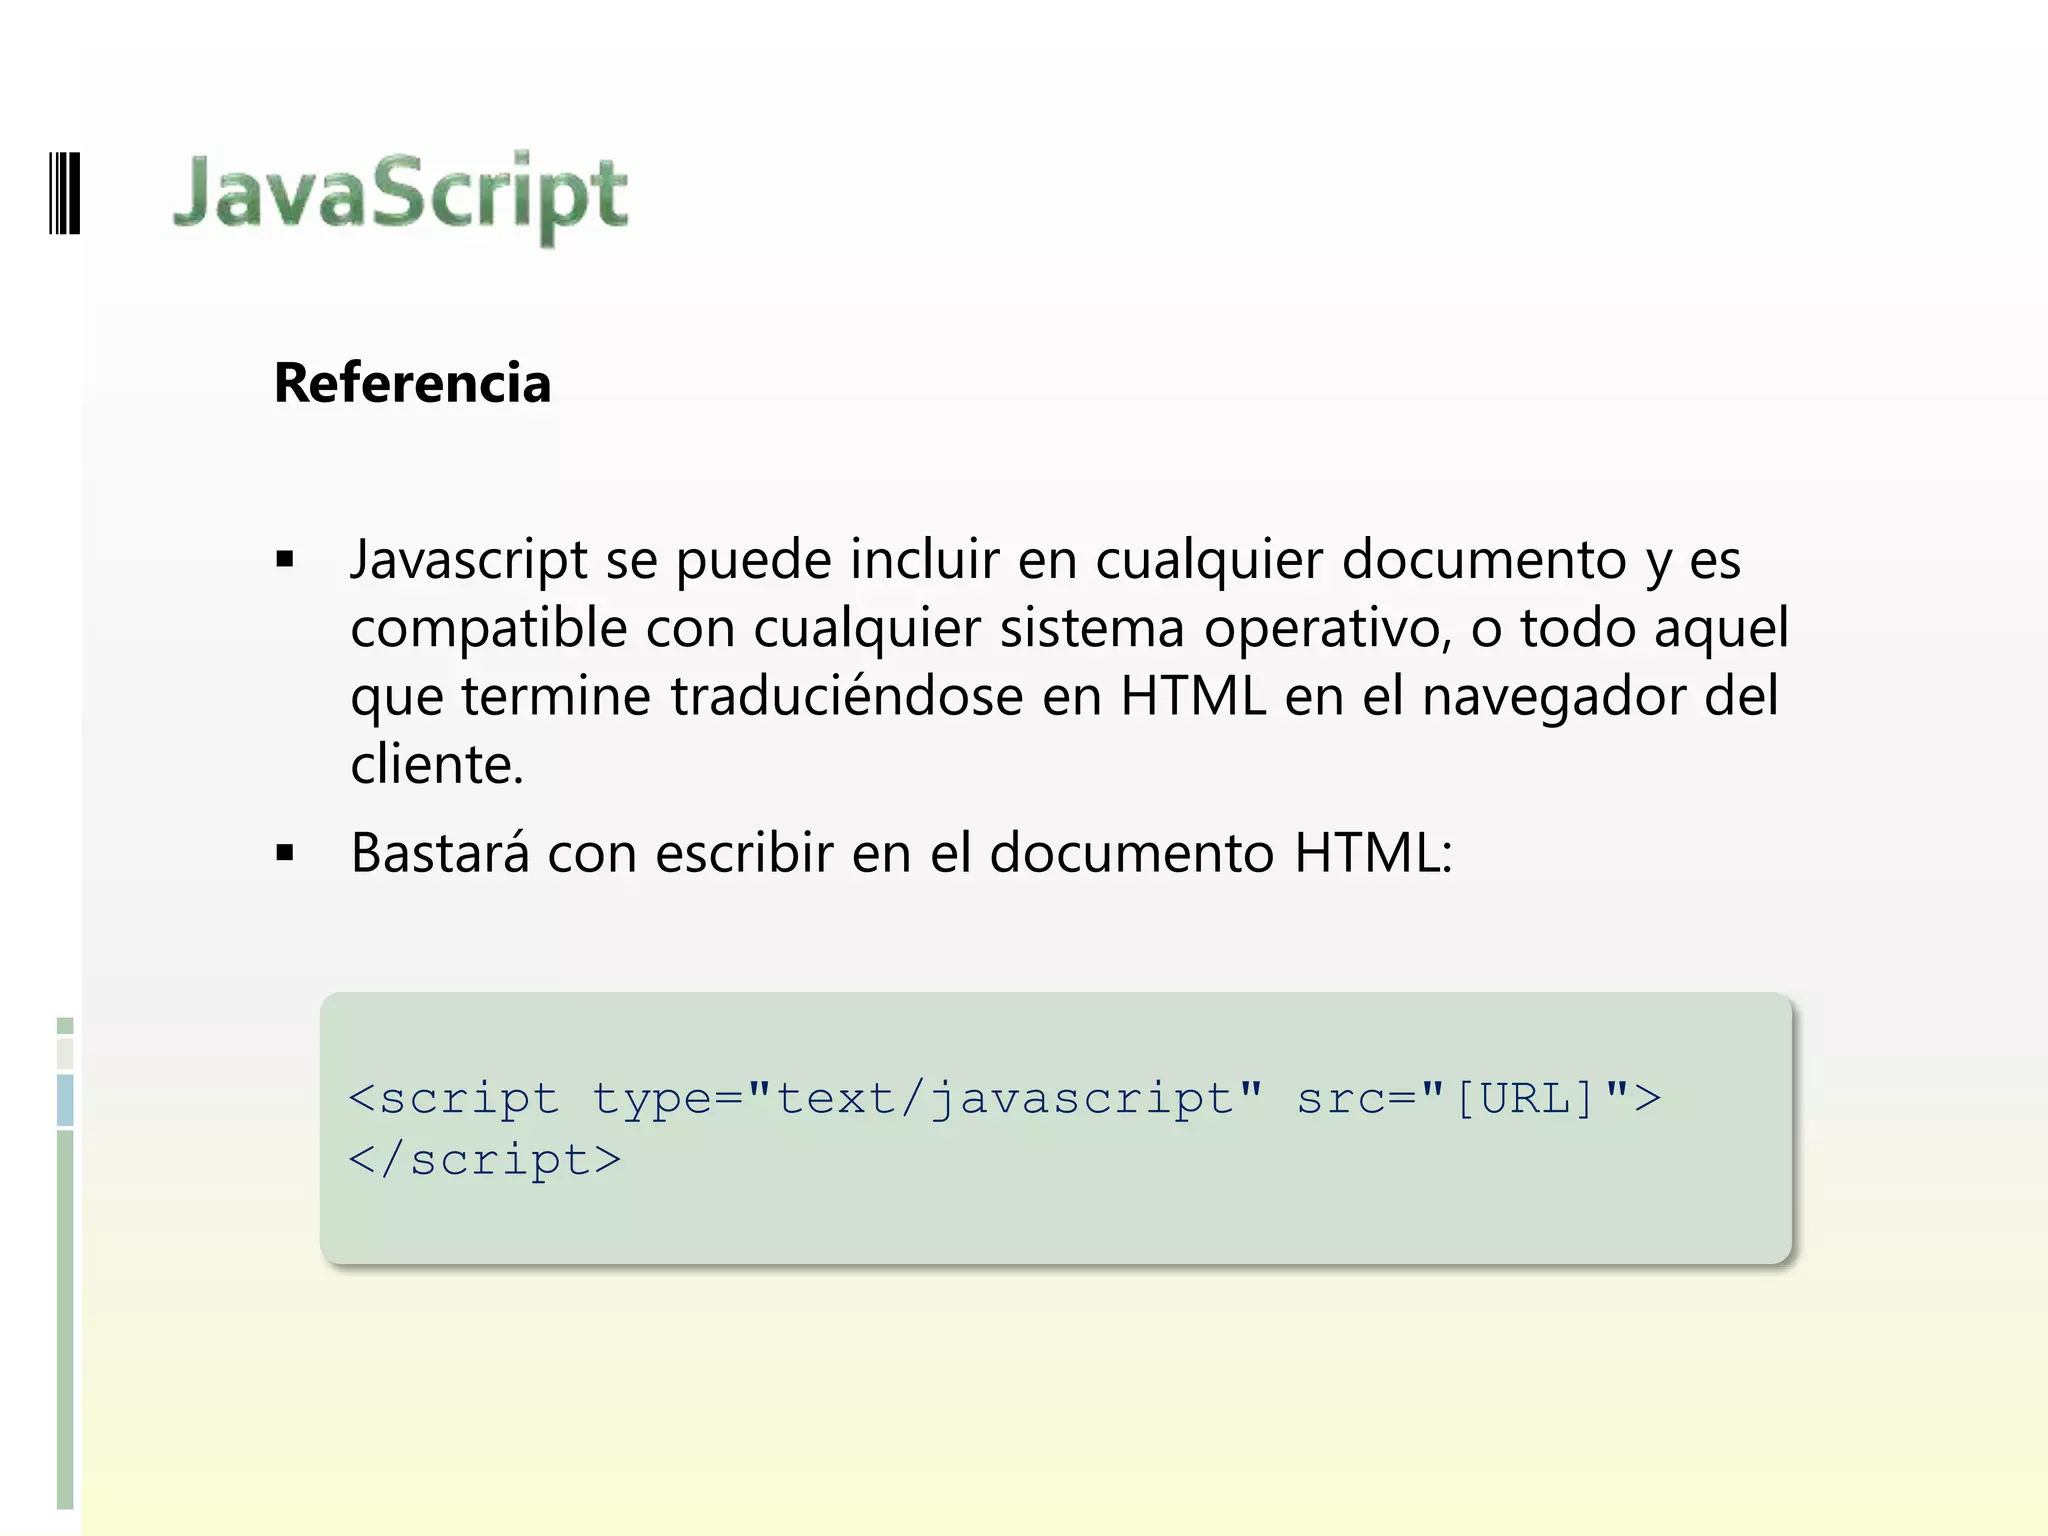The height and width of the screenshot is (1536, 2048).
Task: Click the code line '<script type="text/javascript" src="[URL]">'
Action: click(1004, 1099)
